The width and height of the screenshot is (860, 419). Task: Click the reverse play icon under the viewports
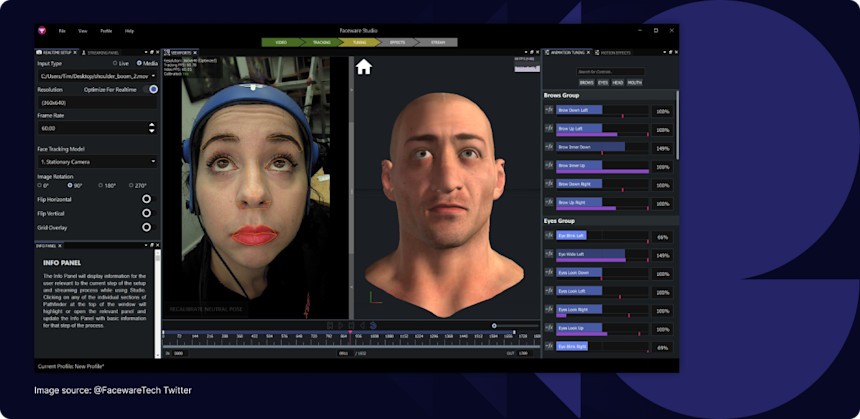point(362,325)
